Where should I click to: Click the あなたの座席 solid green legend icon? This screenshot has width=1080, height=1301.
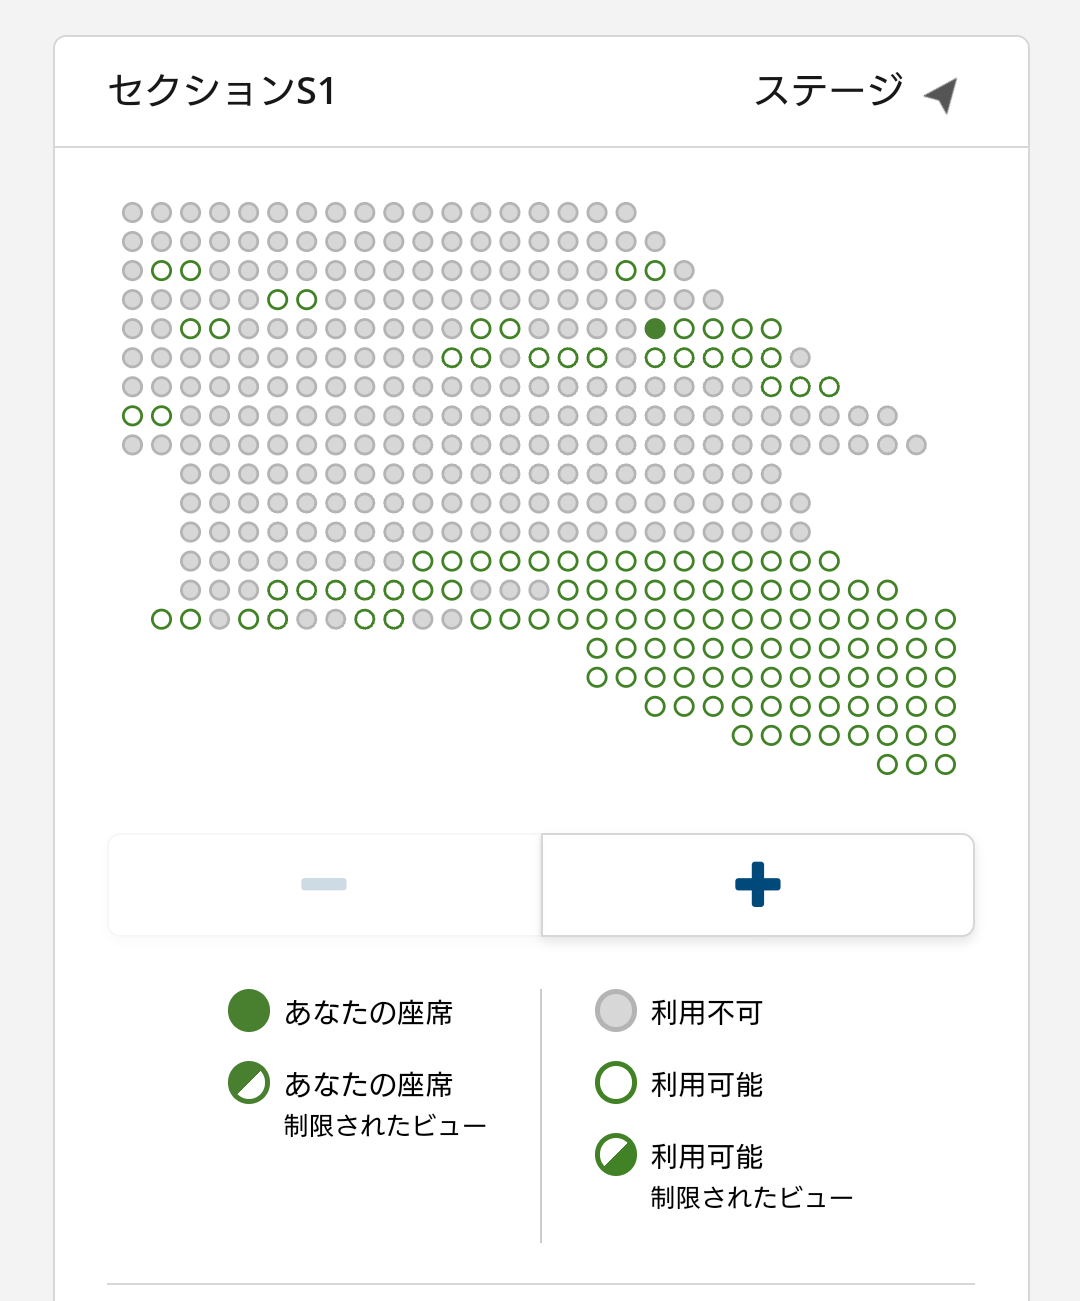pyautogui.click(x=249, y=1011)
